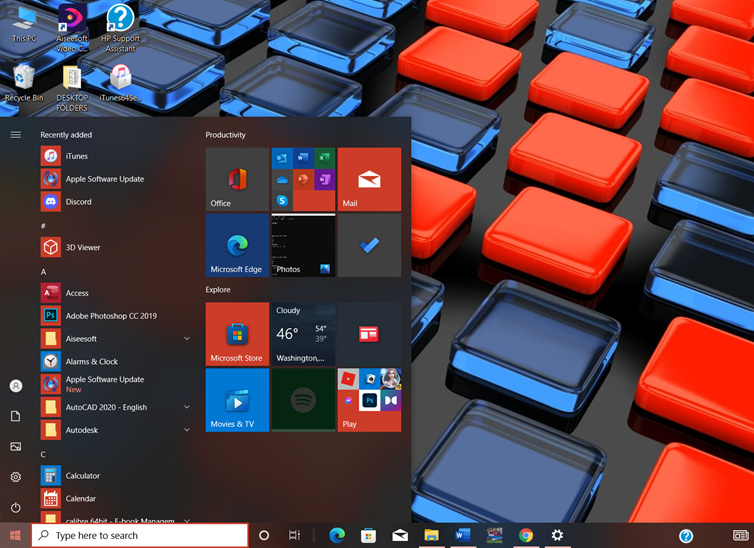Open the Office apps group tile with Word and Excel

[x=303, y=179]
